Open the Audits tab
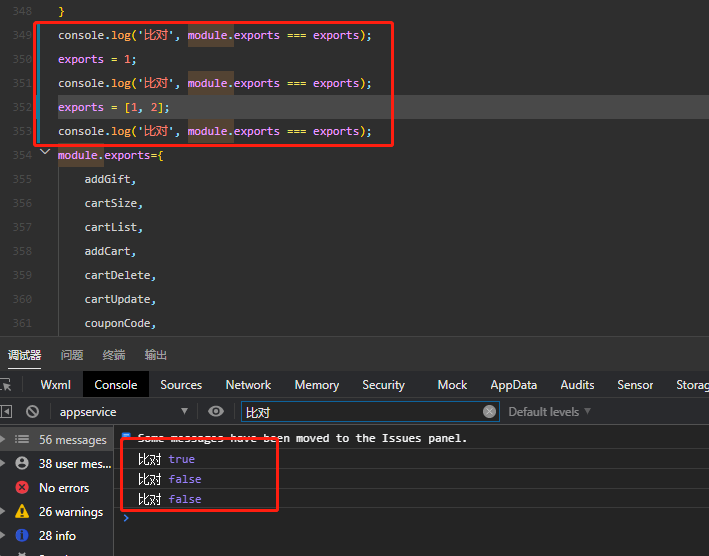This screenshot has width=709, height=556. (x=577, y=385)
